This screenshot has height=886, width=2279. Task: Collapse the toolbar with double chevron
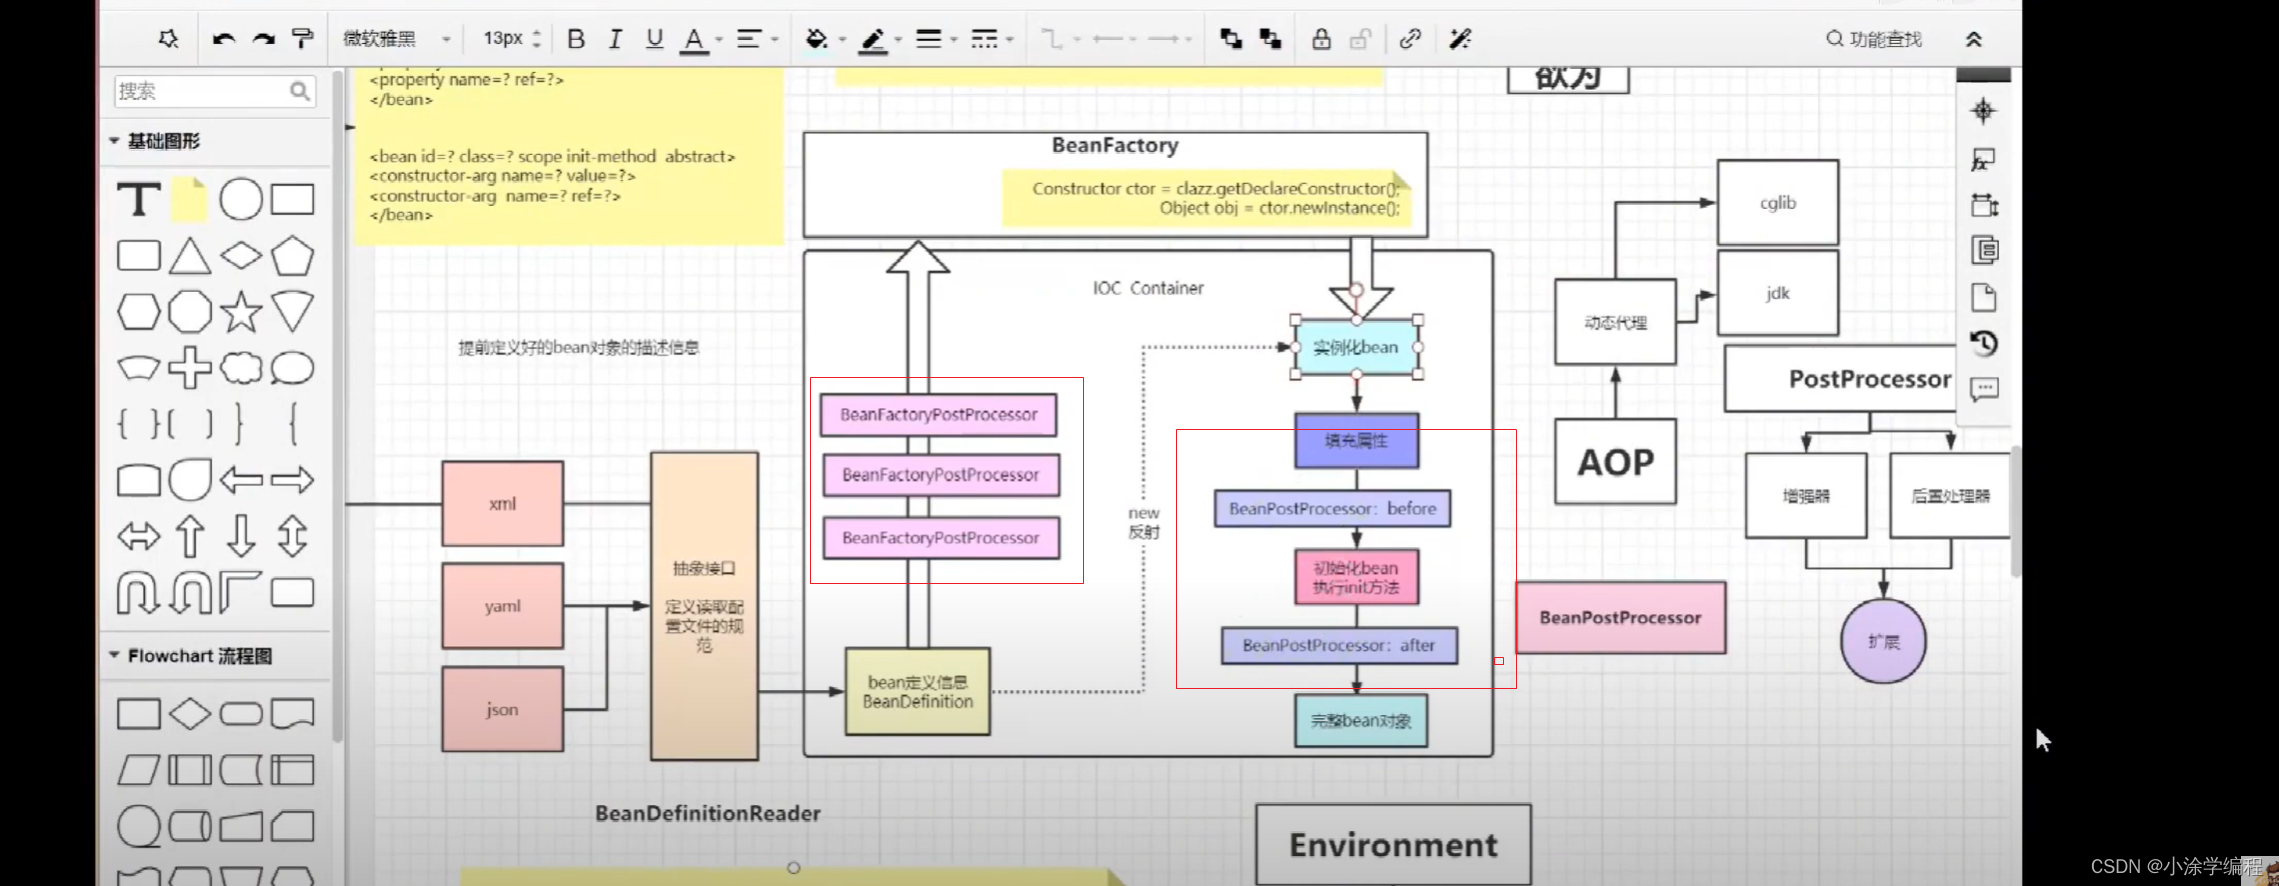(1973, 39)
